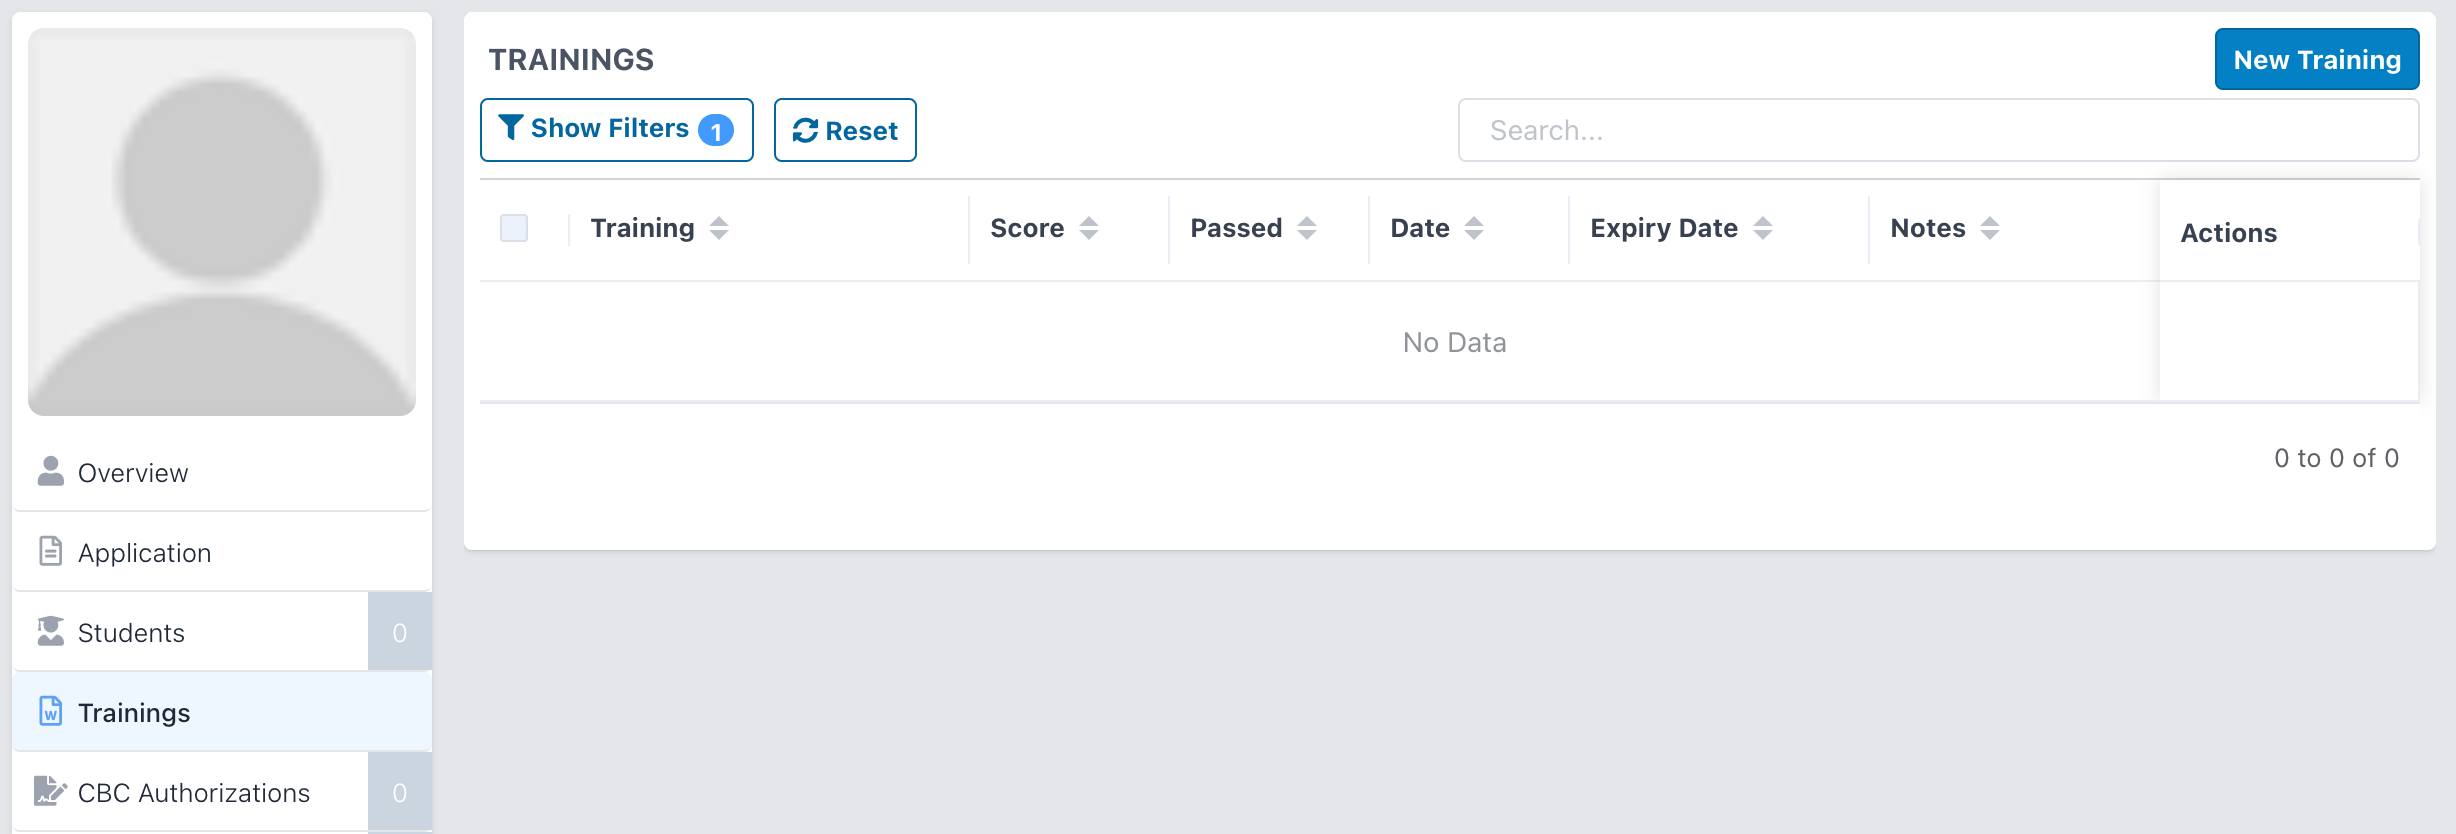Viewport: 2456px width, 834px height.
Task: Sort by Passed column arrows
Action: pyautogui.click(x=1307, y=228)
